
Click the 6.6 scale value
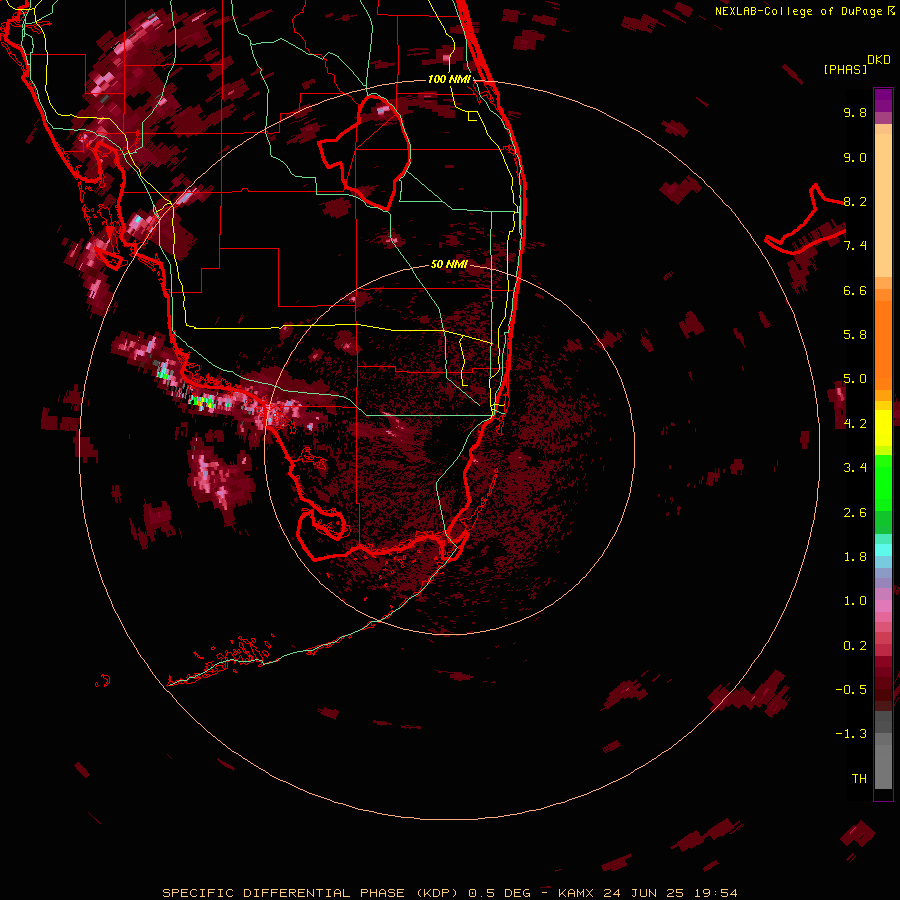pyautogui.click(x=855, y=290)
